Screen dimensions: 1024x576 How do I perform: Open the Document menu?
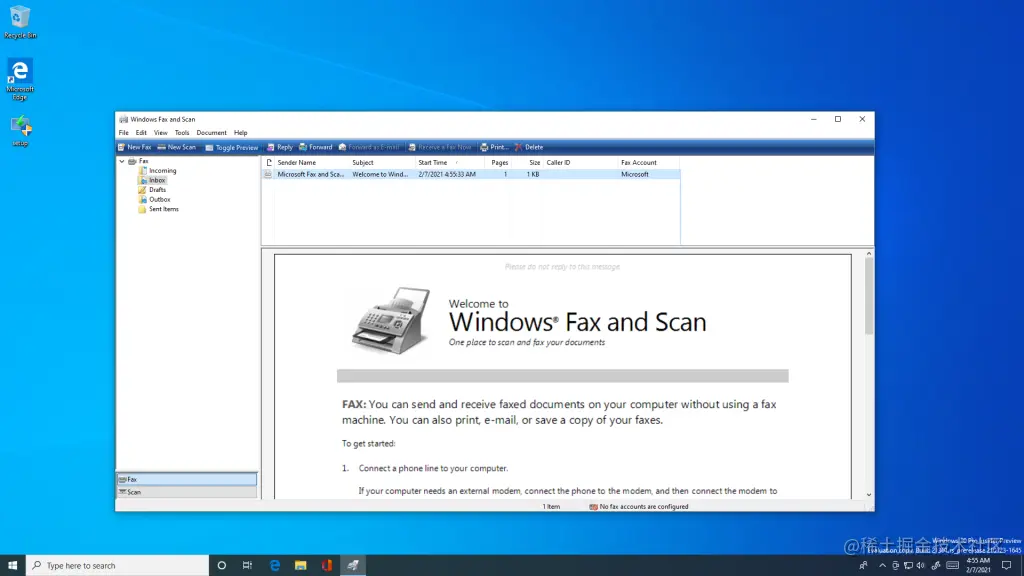(212, 133)
